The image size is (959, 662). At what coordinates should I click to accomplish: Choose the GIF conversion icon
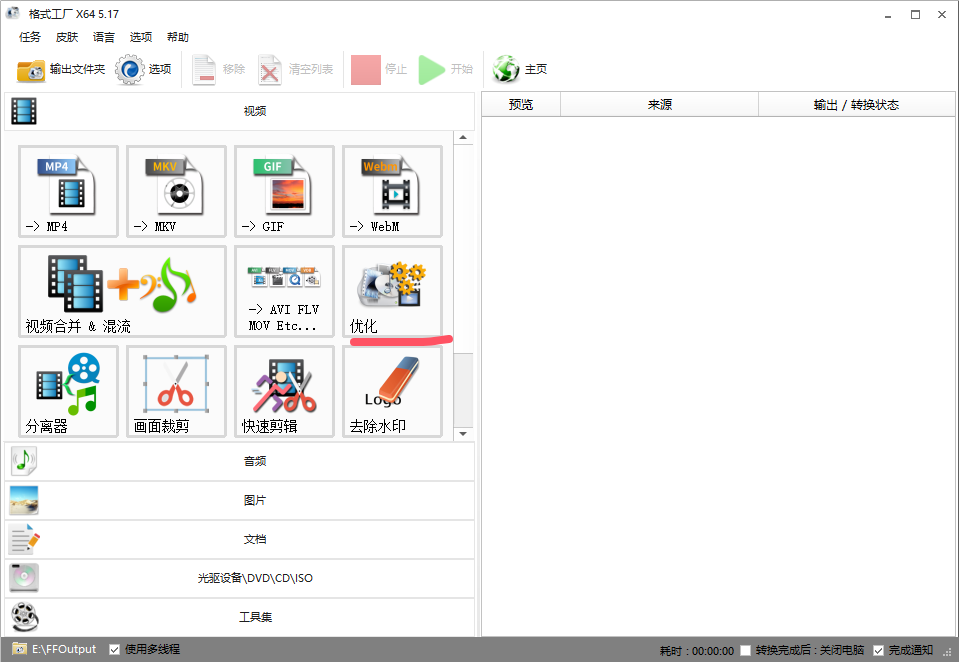pos(284,190)
